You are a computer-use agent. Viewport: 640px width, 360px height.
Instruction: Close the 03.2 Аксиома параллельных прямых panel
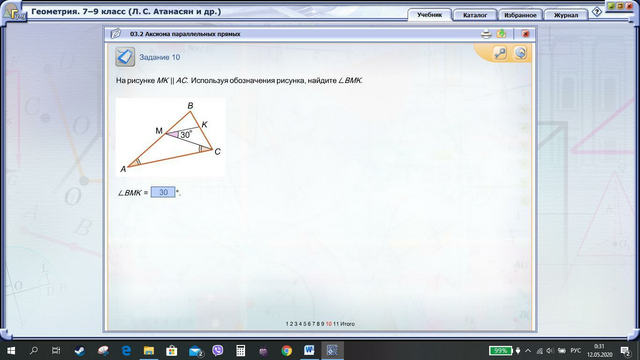point(526,34)
